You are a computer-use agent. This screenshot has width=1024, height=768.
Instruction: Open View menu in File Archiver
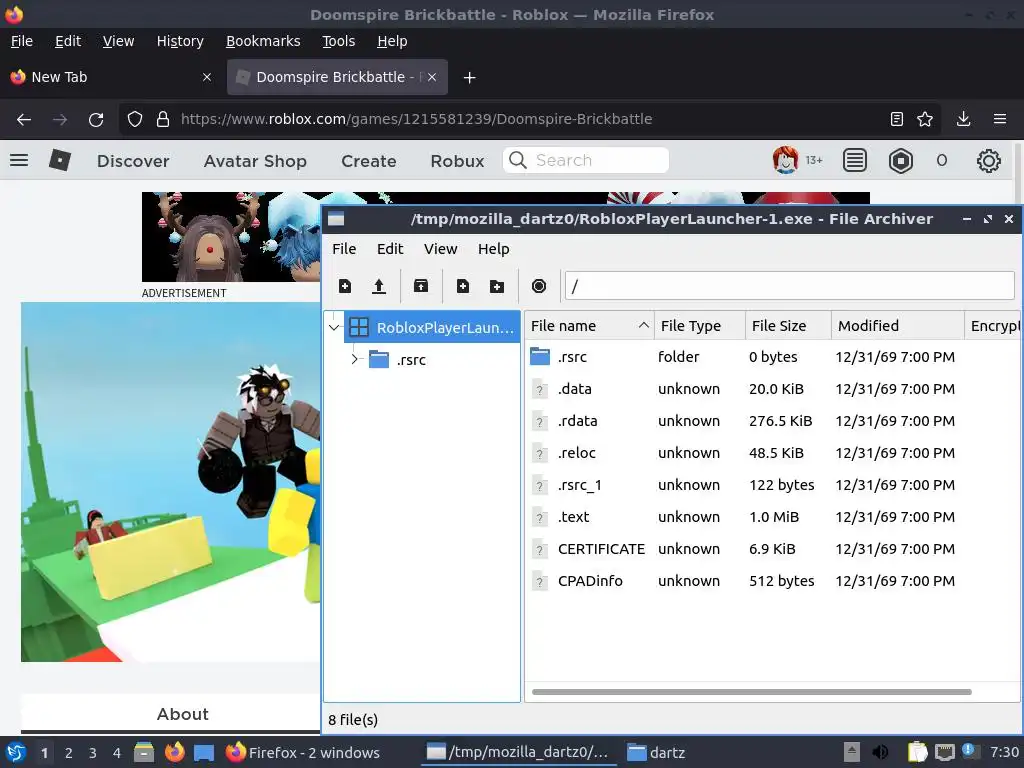[440, 249]
